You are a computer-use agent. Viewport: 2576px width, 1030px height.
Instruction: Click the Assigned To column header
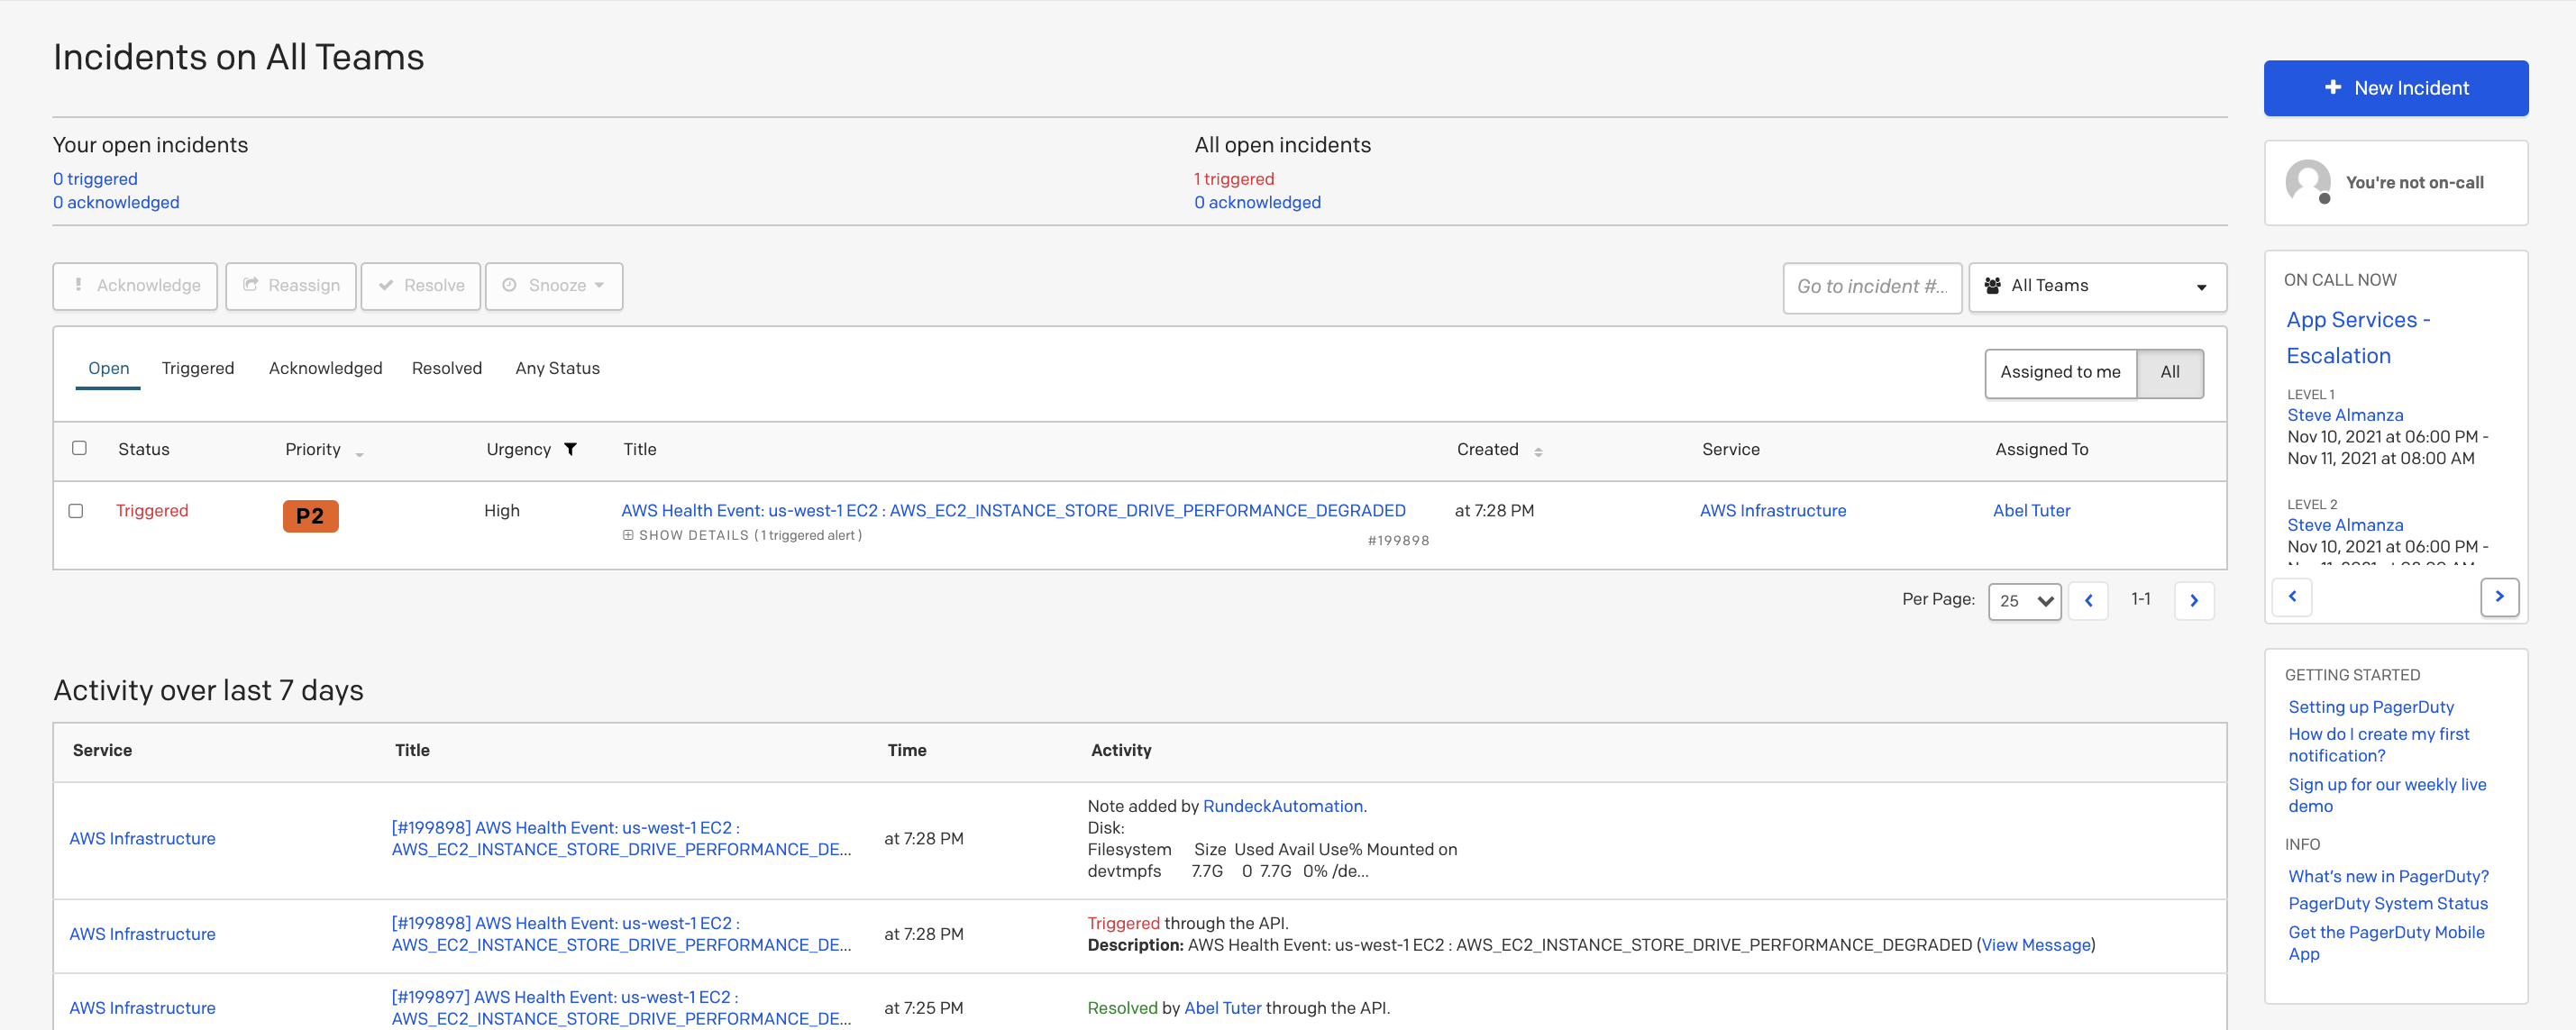tap(2041, 450)
